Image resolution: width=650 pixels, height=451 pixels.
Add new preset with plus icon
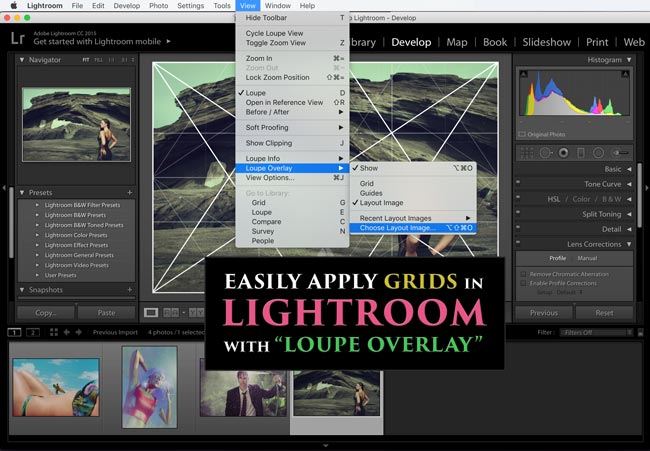pyautogui.click(x=130, y=192)
